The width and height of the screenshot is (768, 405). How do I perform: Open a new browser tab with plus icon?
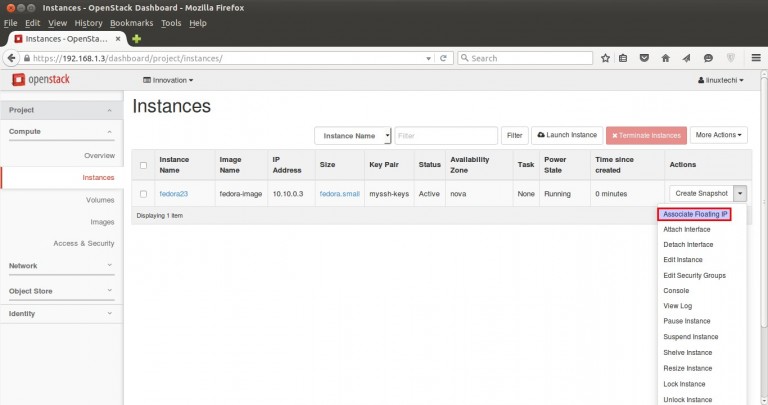[136, 38]
